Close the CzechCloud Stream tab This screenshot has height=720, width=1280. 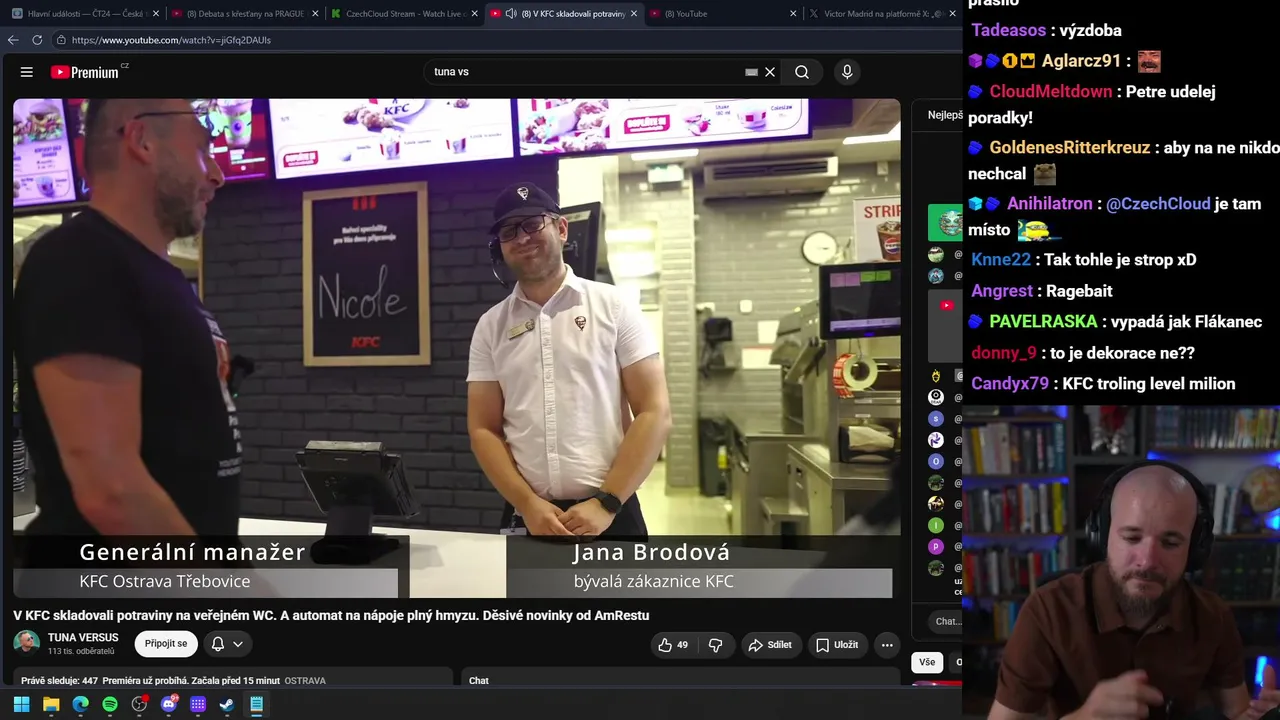point(475,14)
